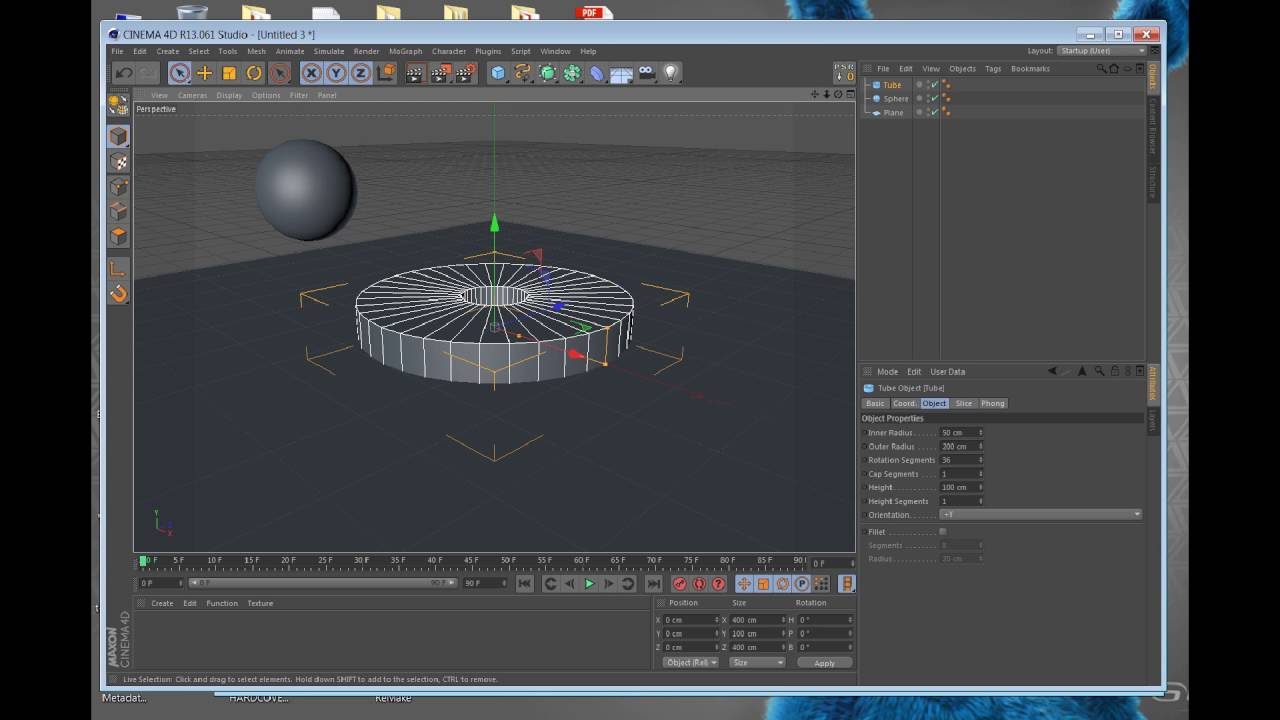Viewport: 1280px width, 720px height.
Task: Open the spline tools icon
Action: pyautogui.click(x=523, y=73)
